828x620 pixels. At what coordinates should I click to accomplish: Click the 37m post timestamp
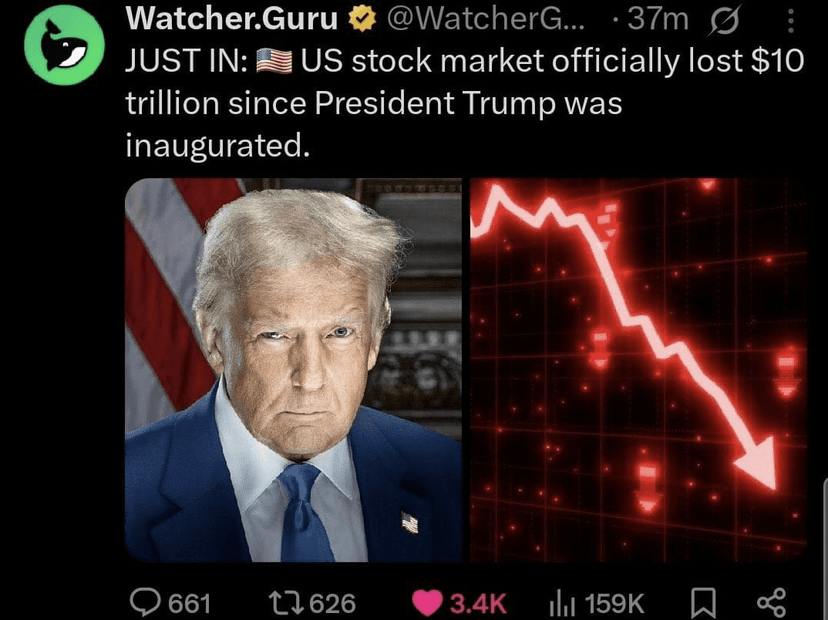point(658,19)
